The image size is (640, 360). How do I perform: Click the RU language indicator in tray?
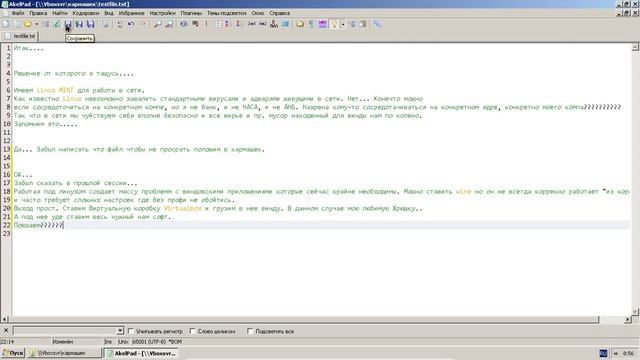[x=603, y=353]
